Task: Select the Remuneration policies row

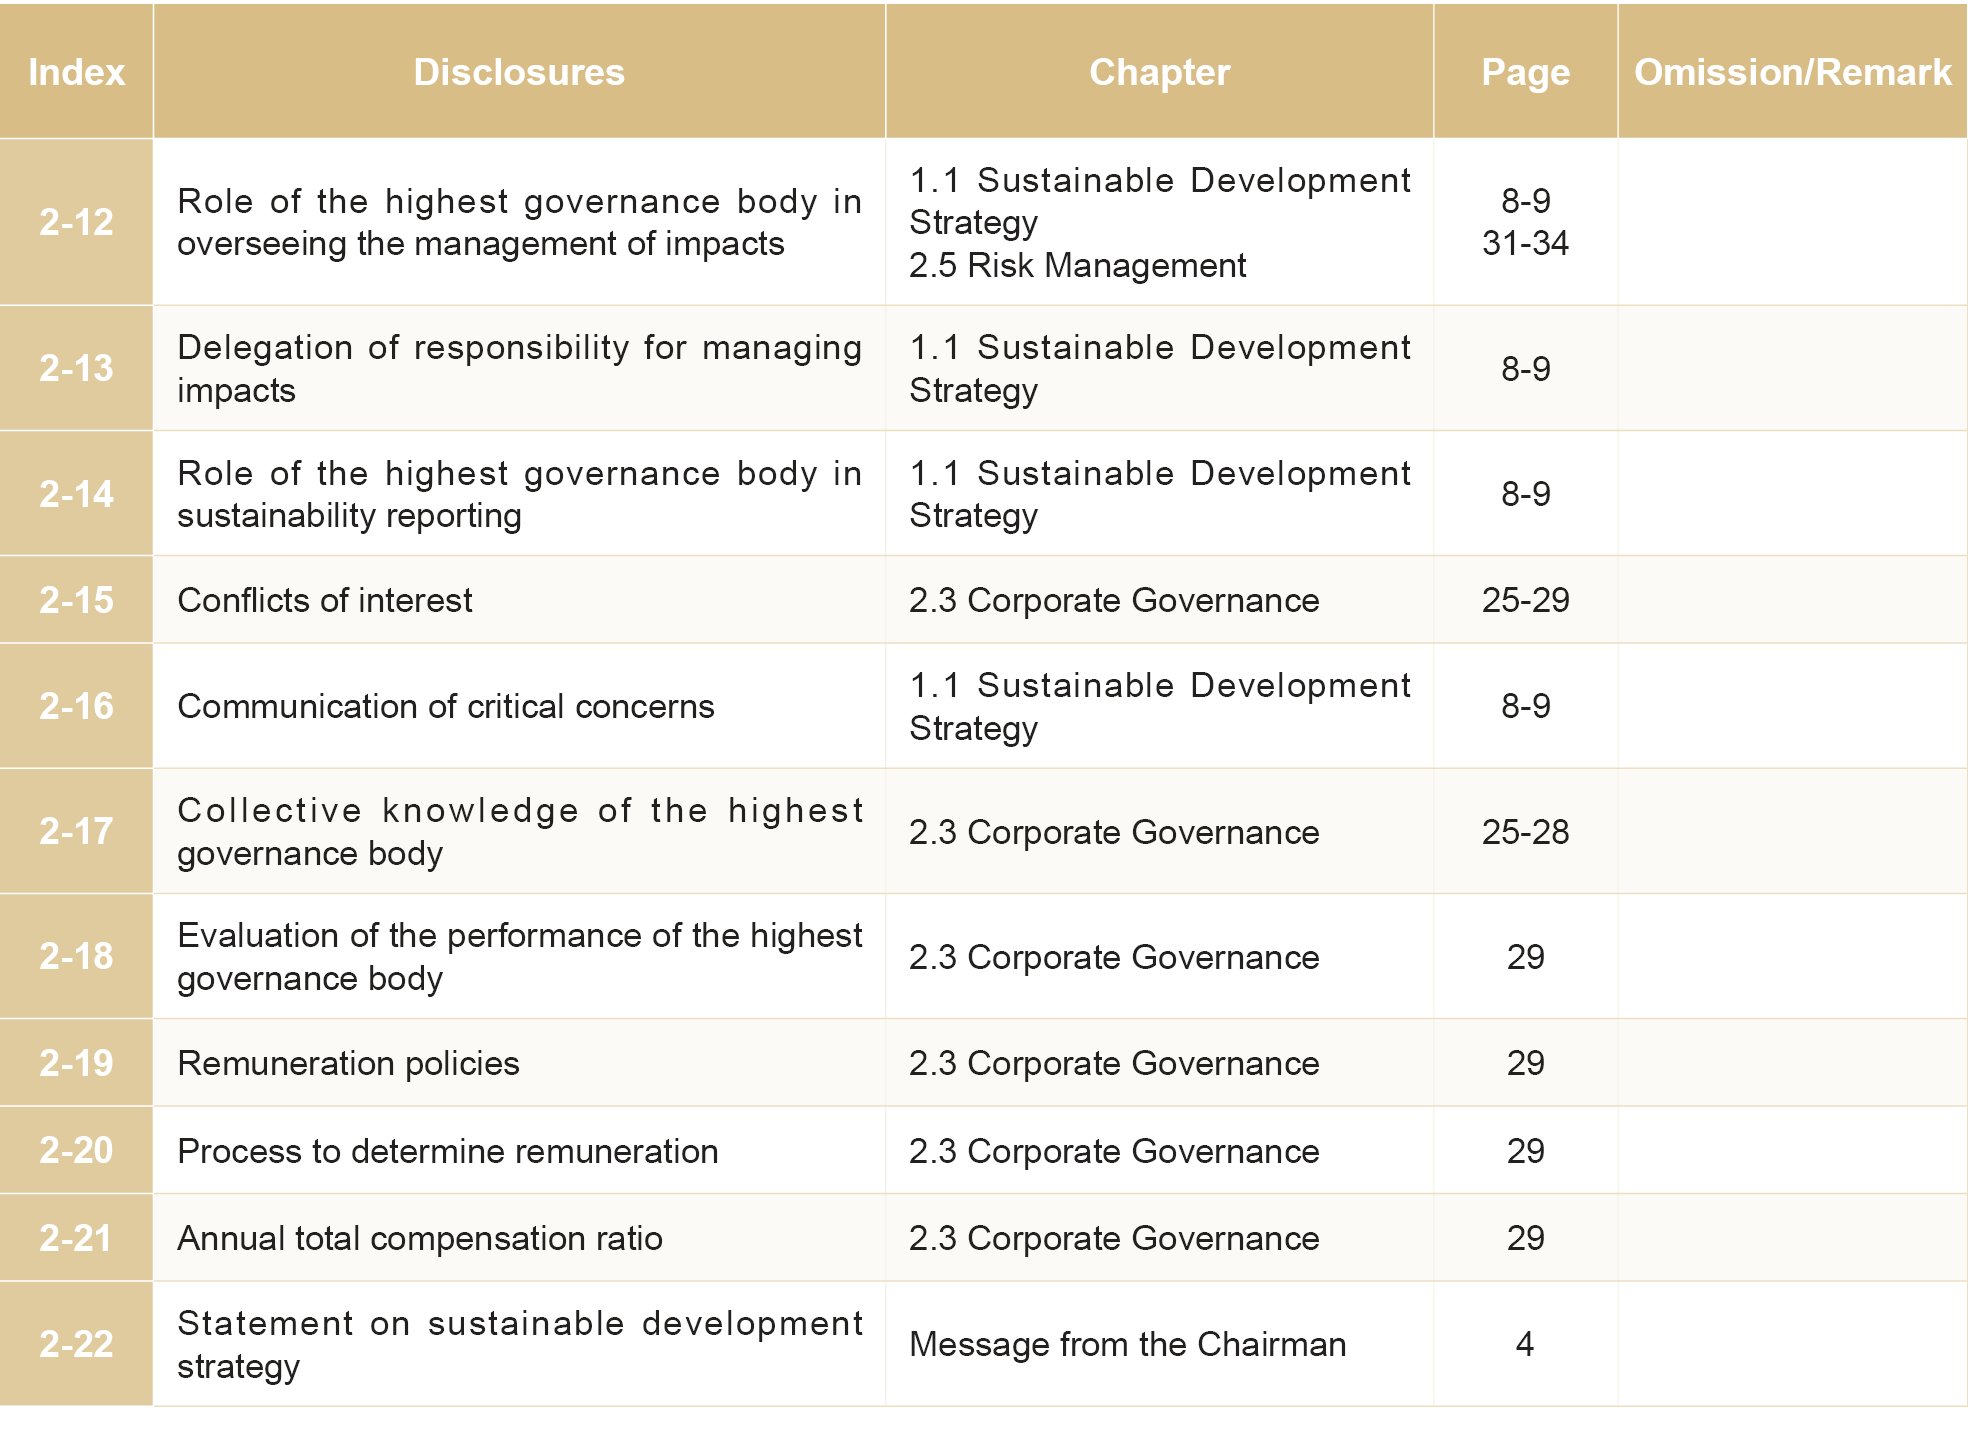Action: tap(348, 1063)
